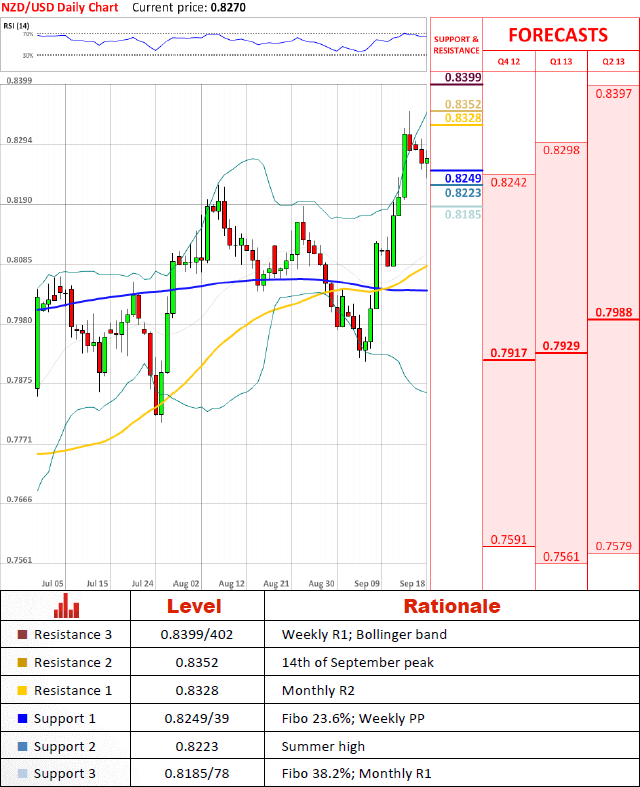The height and width of the screenshot is (787, 640).
Task: Click the FORECASTS heading
Action: click(558, 35)
